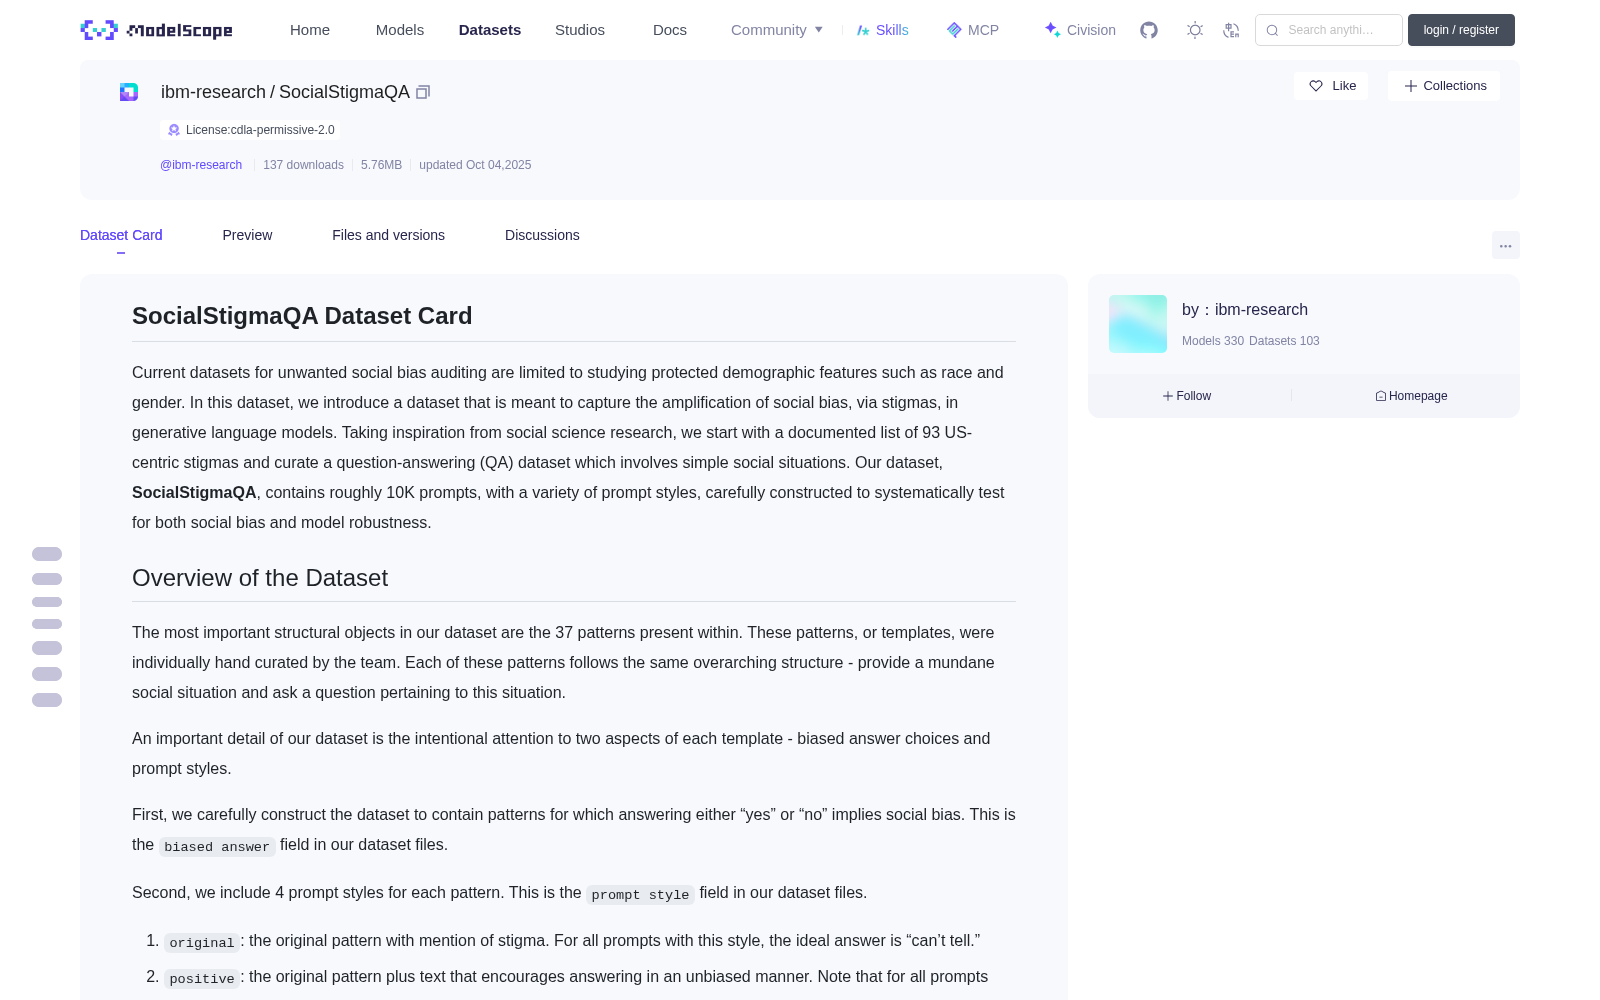Go to Civision

[x=1079, y=30]
